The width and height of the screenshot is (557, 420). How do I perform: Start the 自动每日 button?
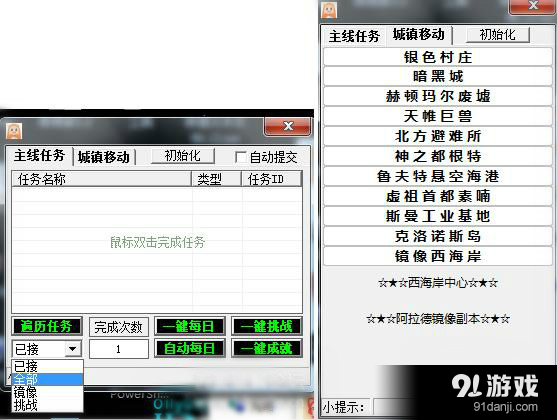click(190, 348)
